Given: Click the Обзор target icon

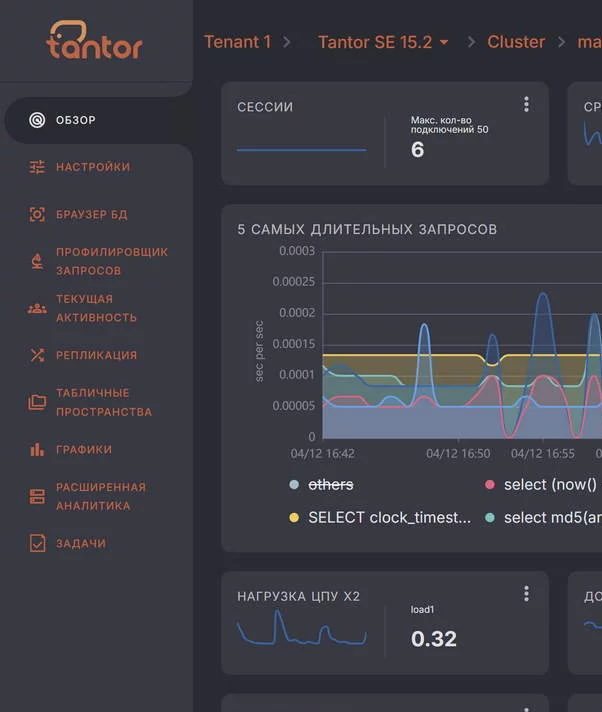Looking at the screenshot, I should click(37, 120).
